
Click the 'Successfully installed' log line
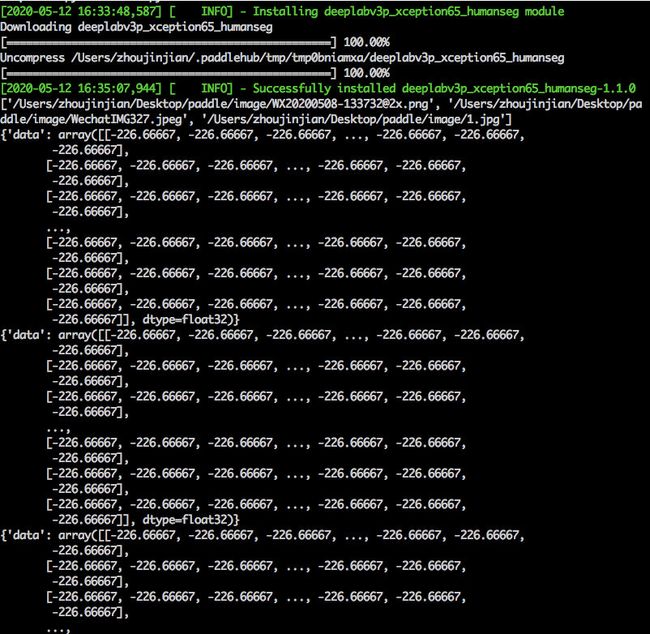318,89
